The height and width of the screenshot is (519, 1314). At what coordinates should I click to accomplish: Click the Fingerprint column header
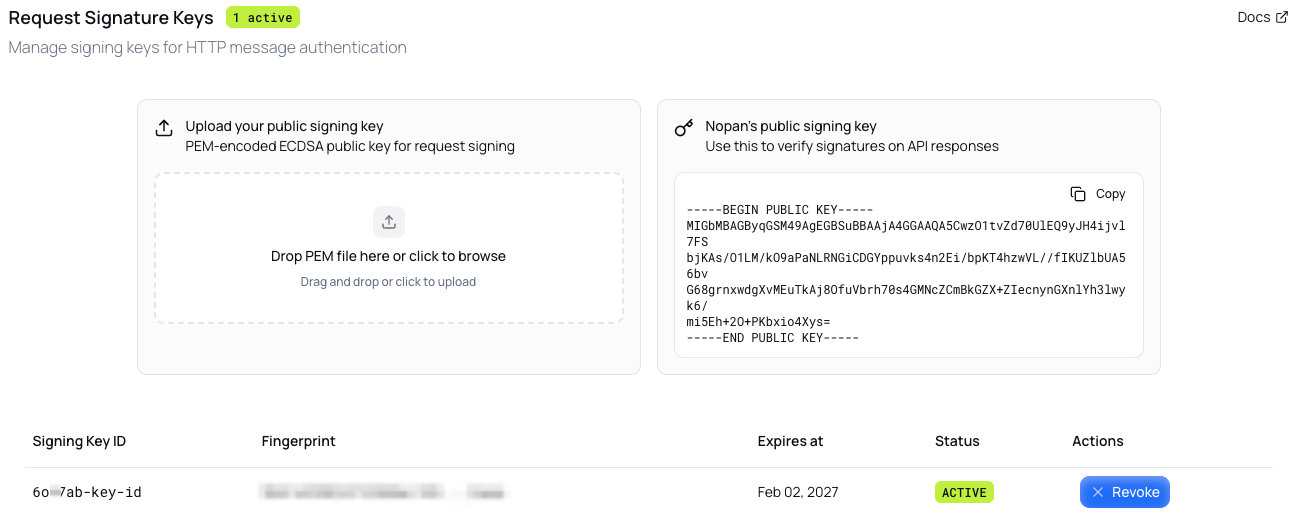[298, 441]
